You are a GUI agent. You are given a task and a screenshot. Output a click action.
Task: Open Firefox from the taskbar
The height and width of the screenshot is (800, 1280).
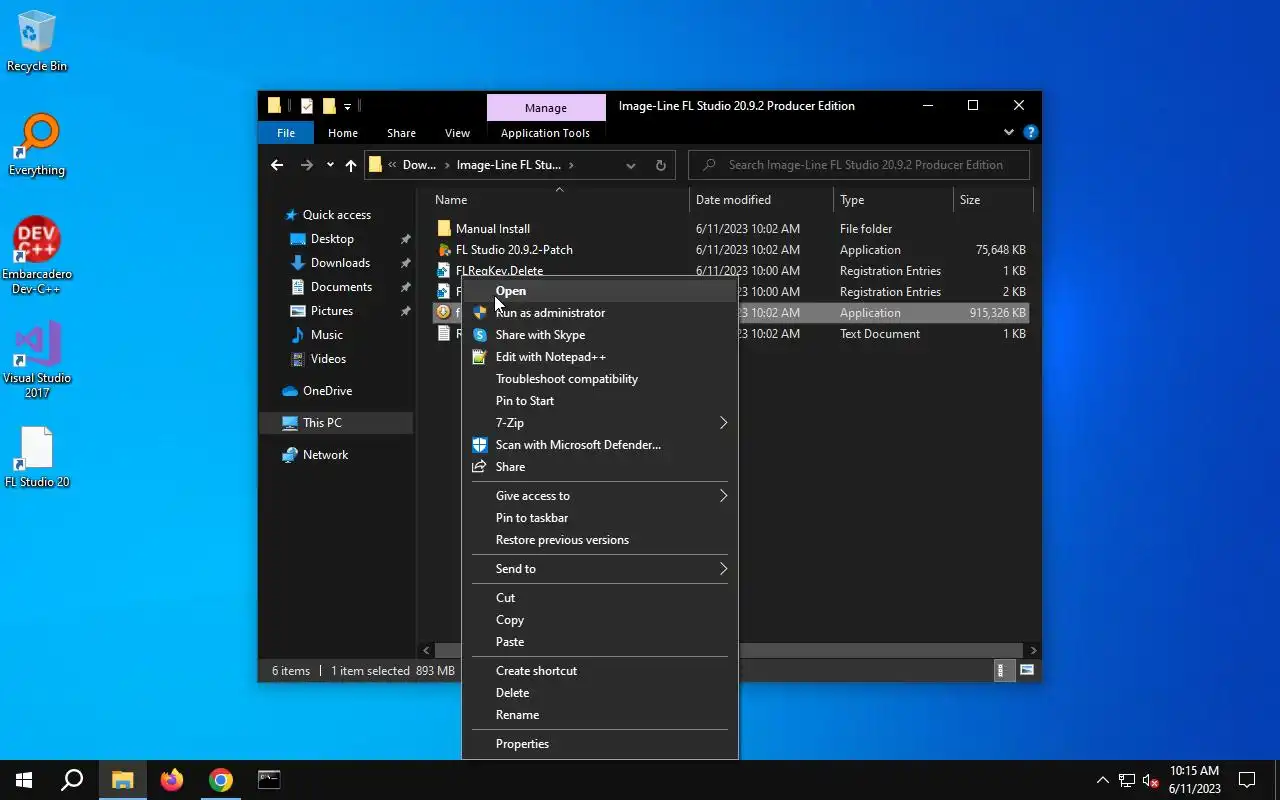[172, 780]
